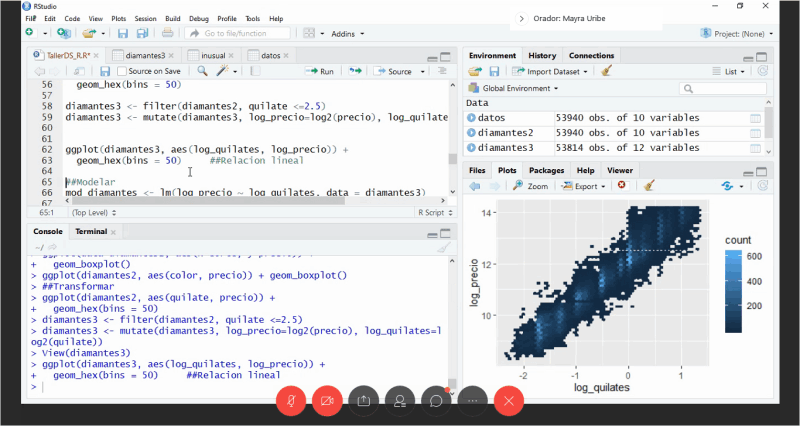Save the current script with the editor's disk icon
The height and width of the screenshot is (426, 800).
(x=105, y=71)
